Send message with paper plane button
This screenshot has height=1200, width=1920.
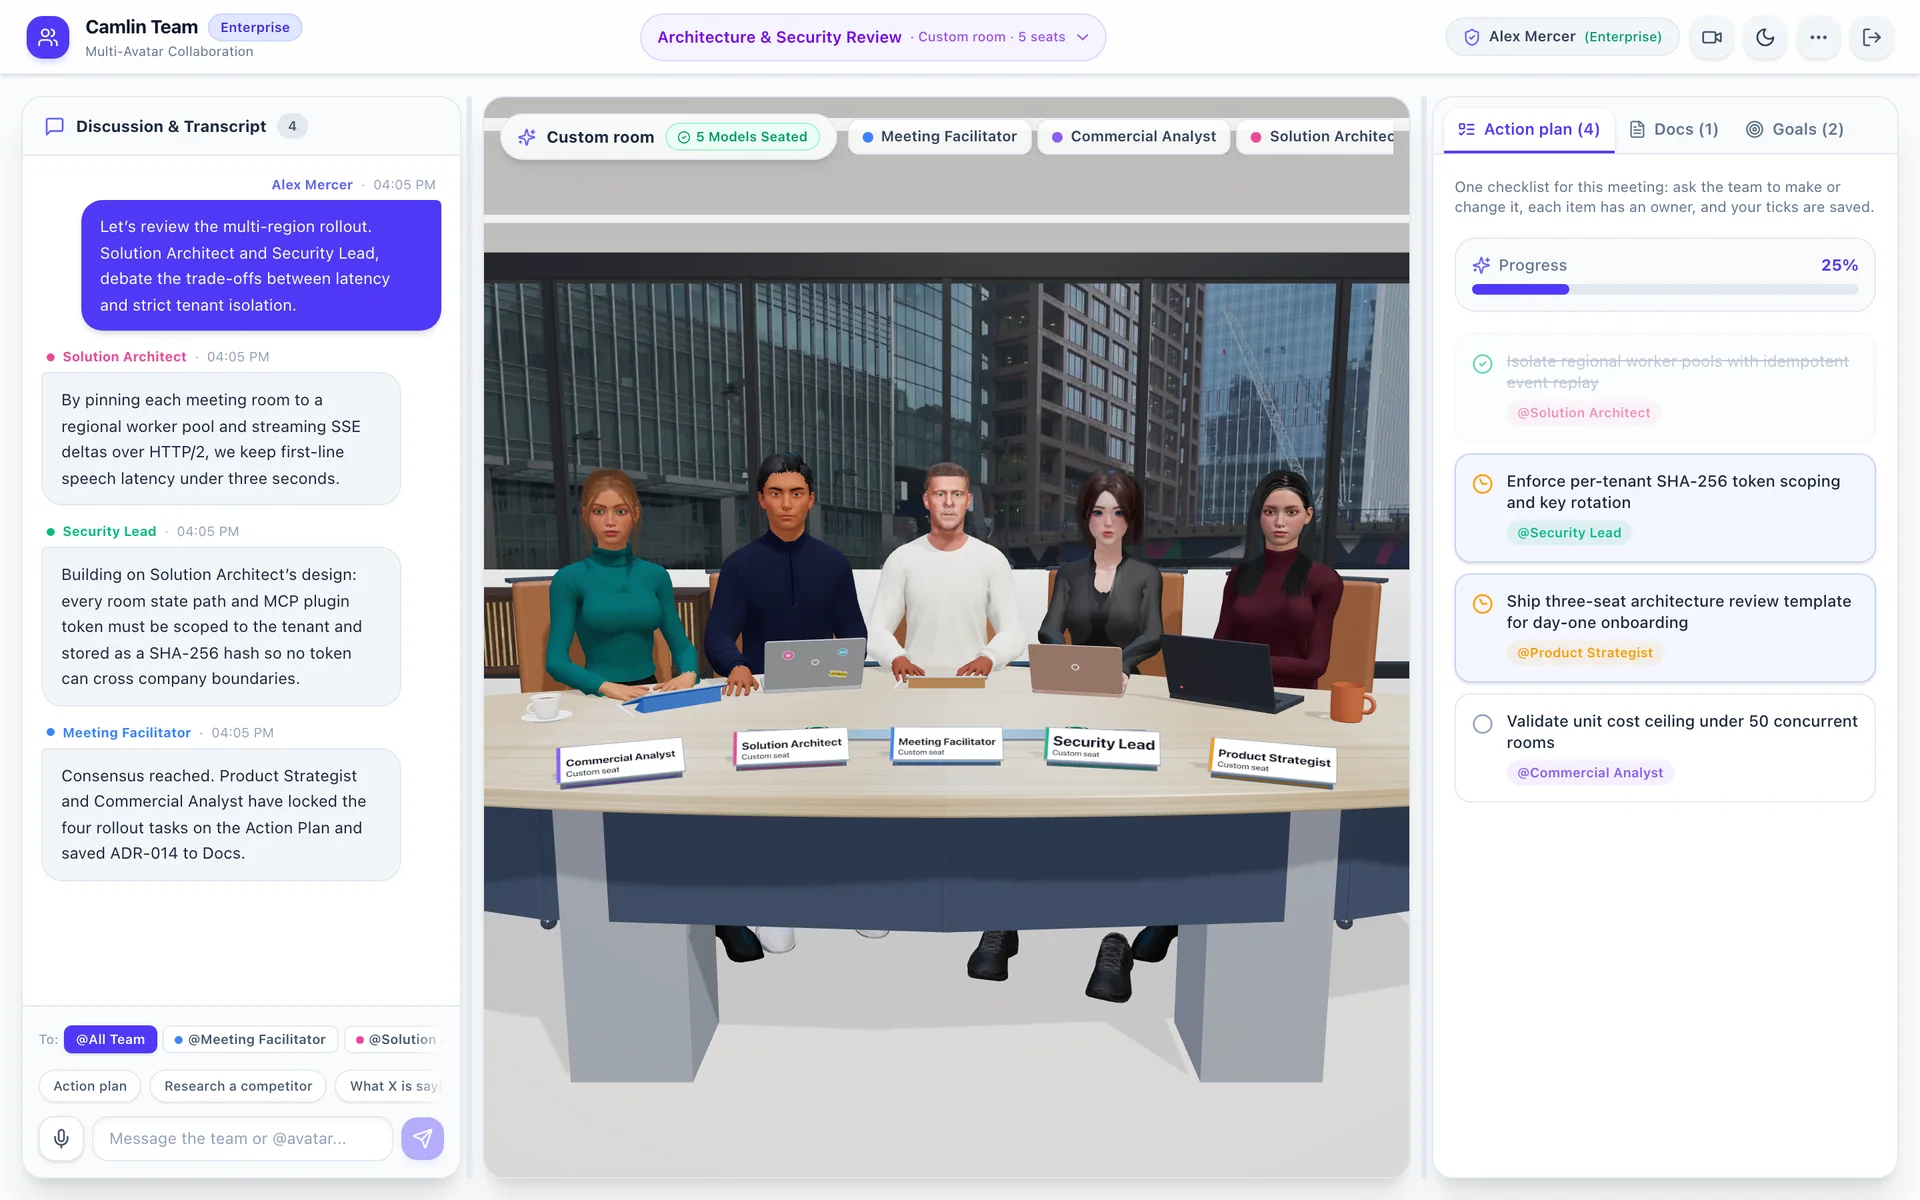click(422, 1138)
